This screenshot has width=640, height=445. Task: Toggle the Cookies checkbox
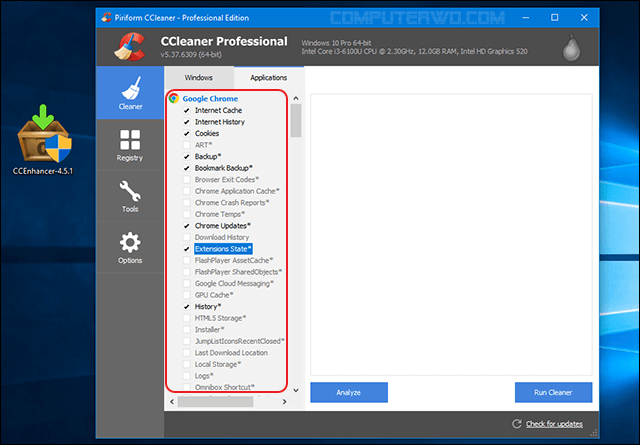(187, 134)
